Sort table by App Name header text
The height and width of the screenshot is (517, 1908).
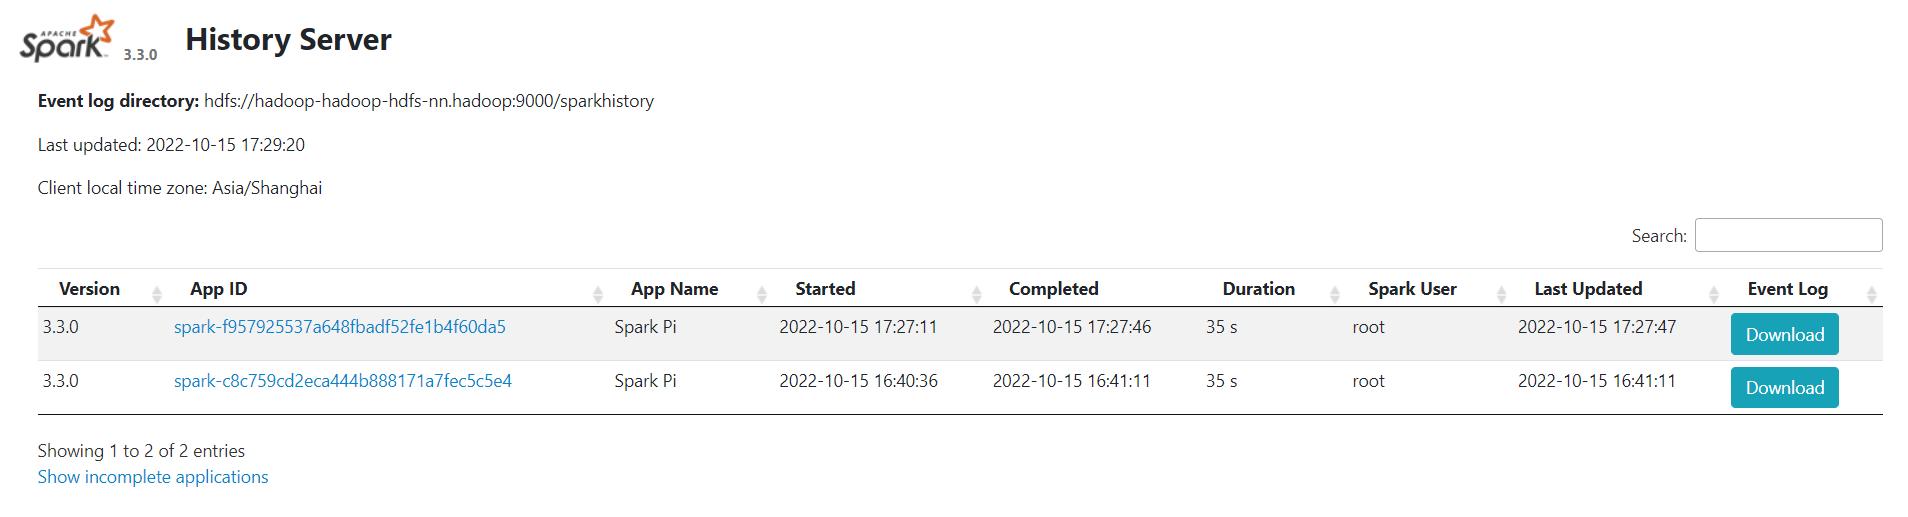click(x=674, y=289)
